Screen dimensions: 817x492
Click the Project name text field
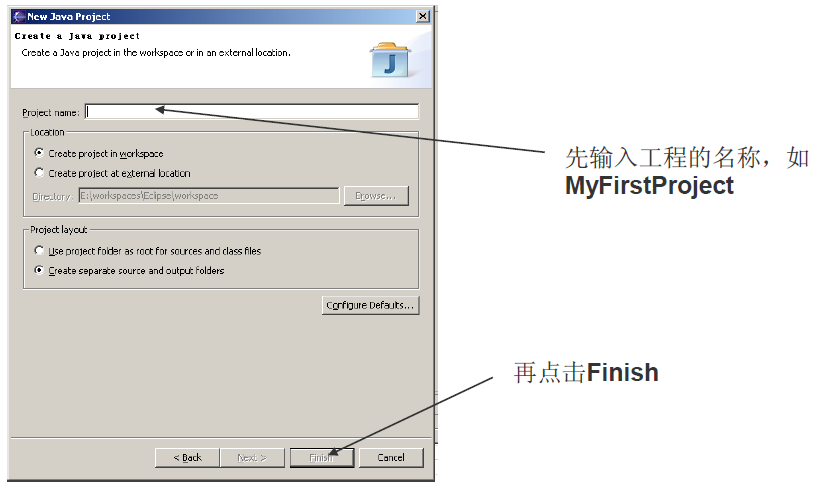click(x=252, y=112)
